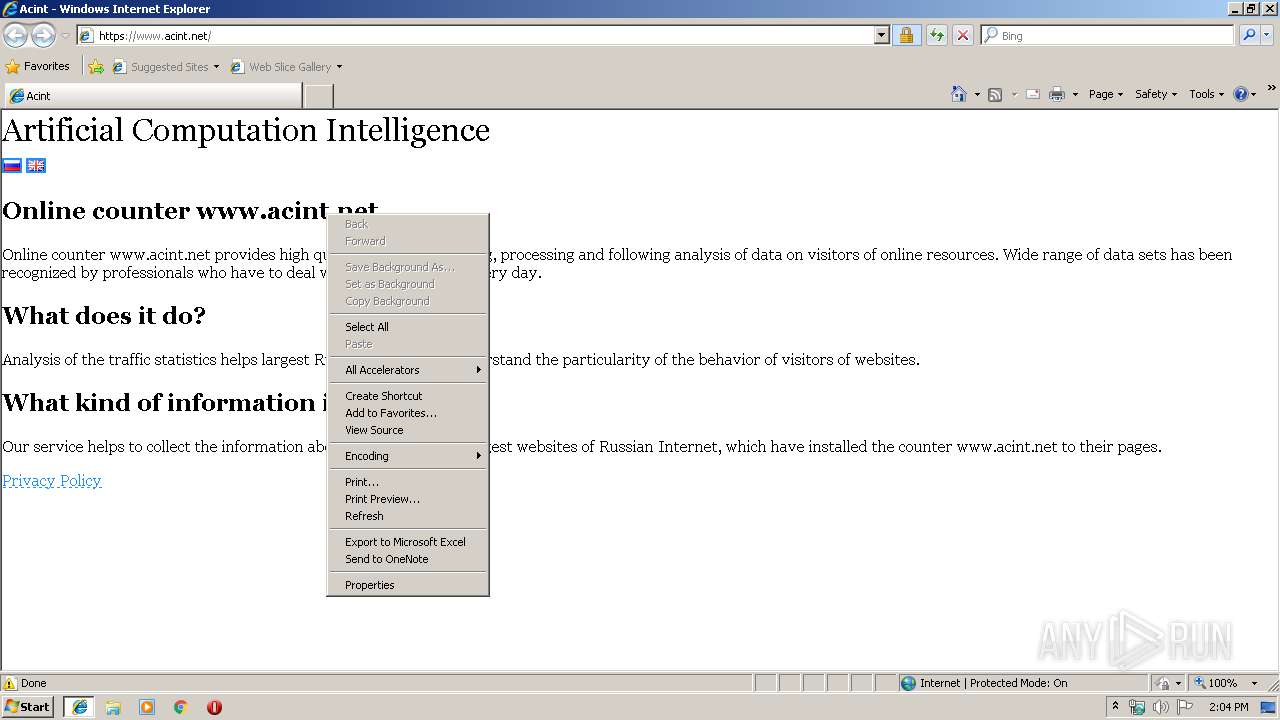Select the UK flag language icon
Screen dimensions: 1280x720
pyautogui.click(x=36, y=166)
